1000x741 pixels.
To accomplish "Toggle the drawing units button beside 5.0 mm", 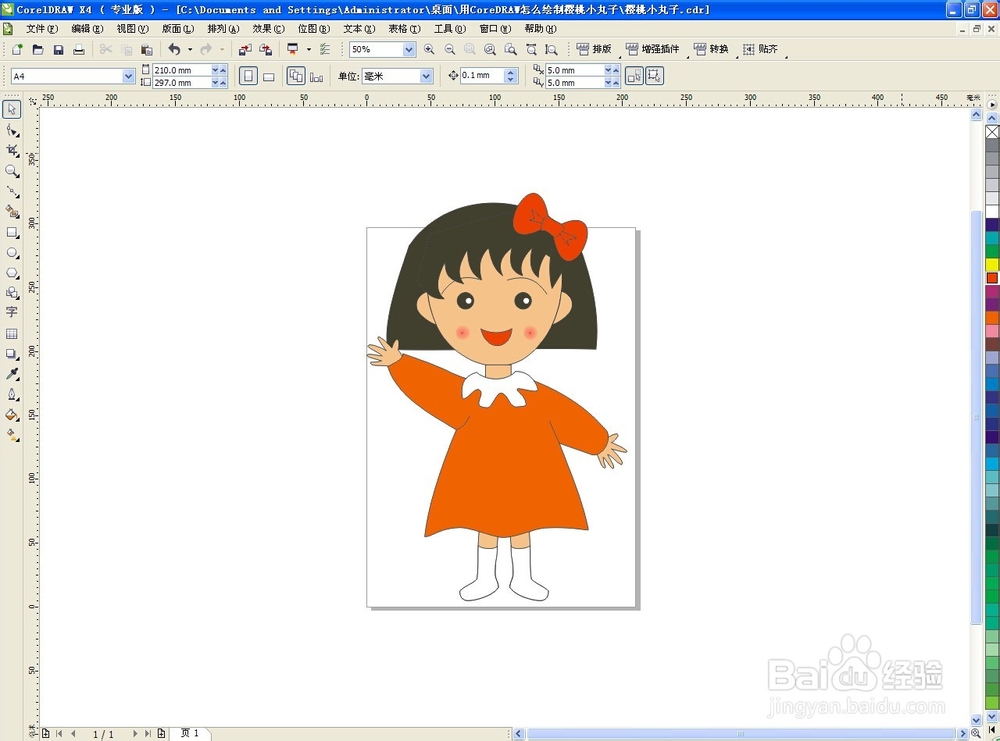I will 634,76.
